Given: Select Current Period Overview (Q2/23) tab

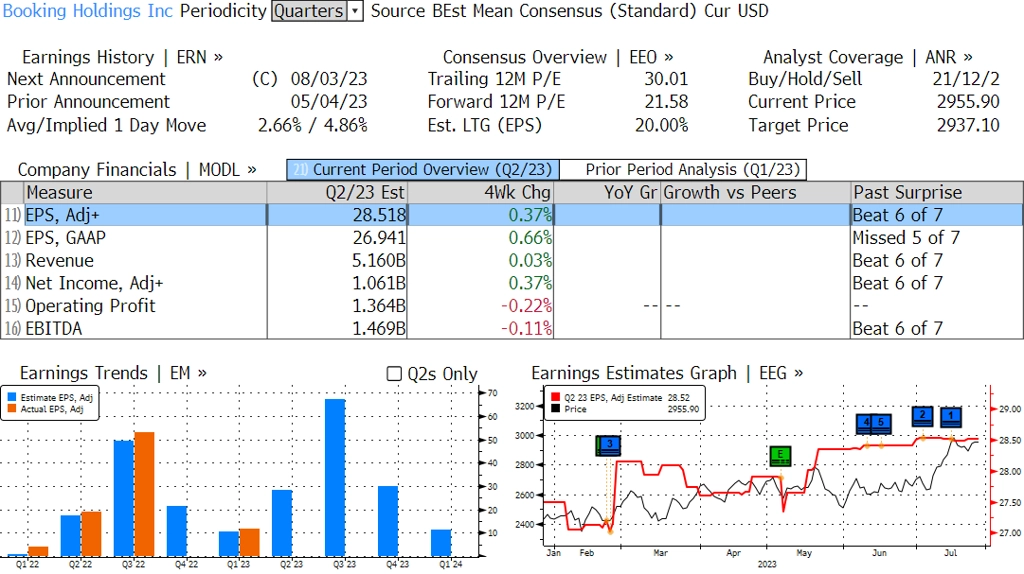Looking at the screenshot, I should tap(423, 170).
